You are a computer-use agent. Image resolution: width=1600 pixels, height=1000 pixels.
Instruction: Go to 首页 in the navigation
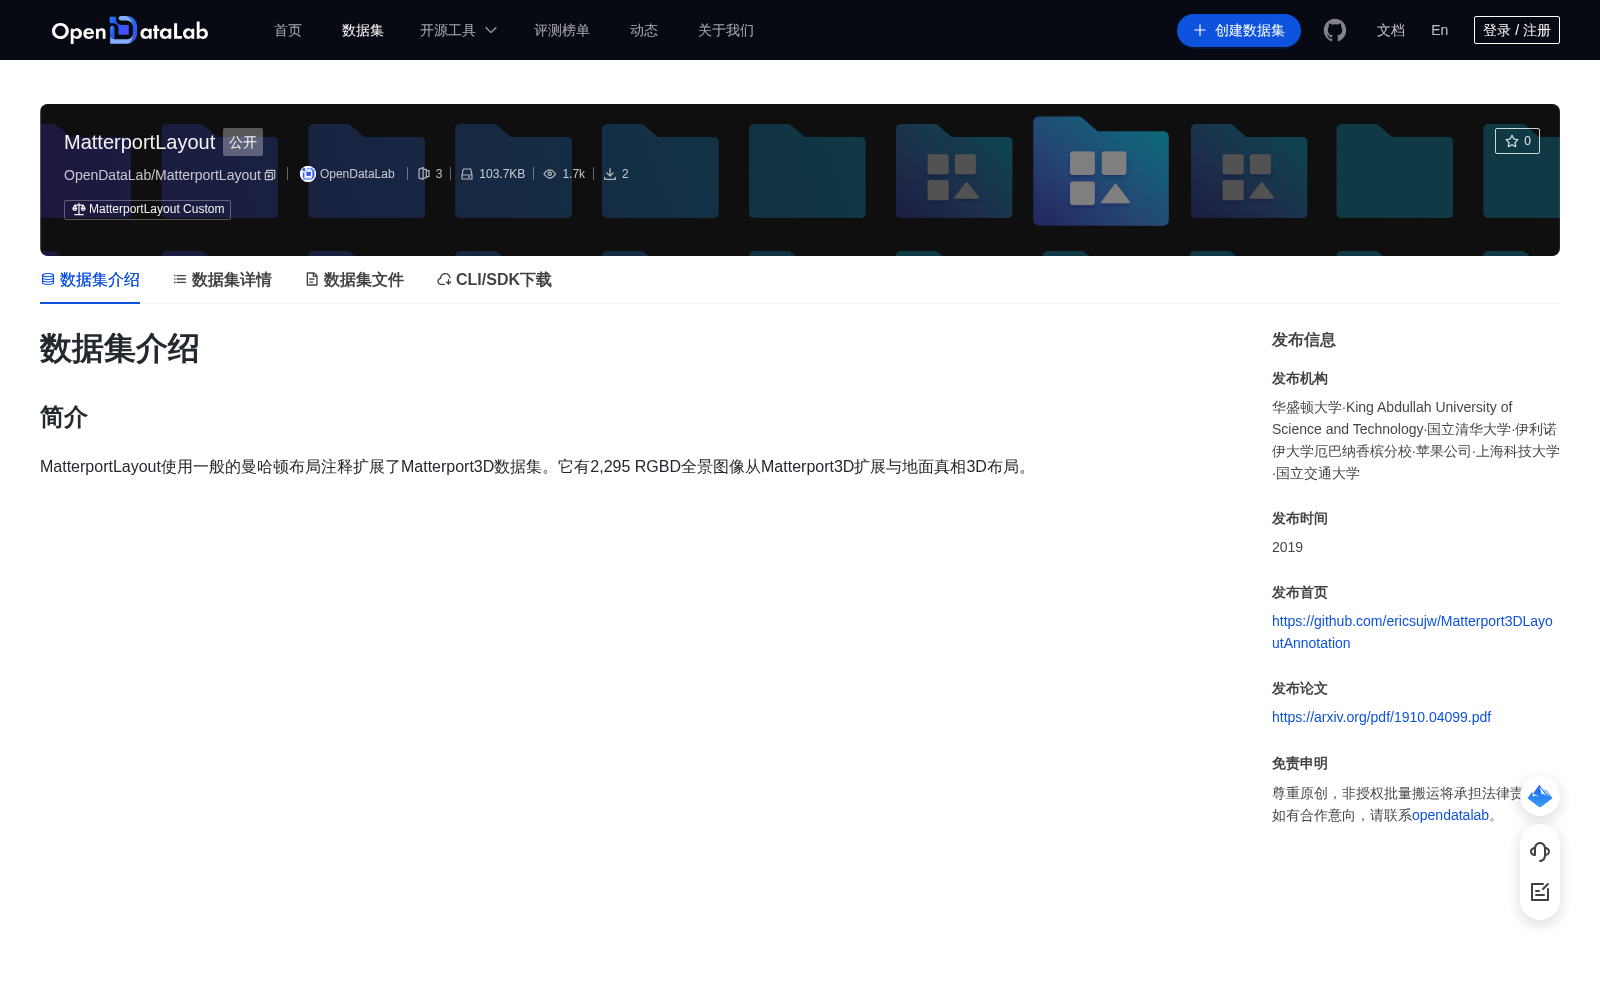(x=288, y=30)
